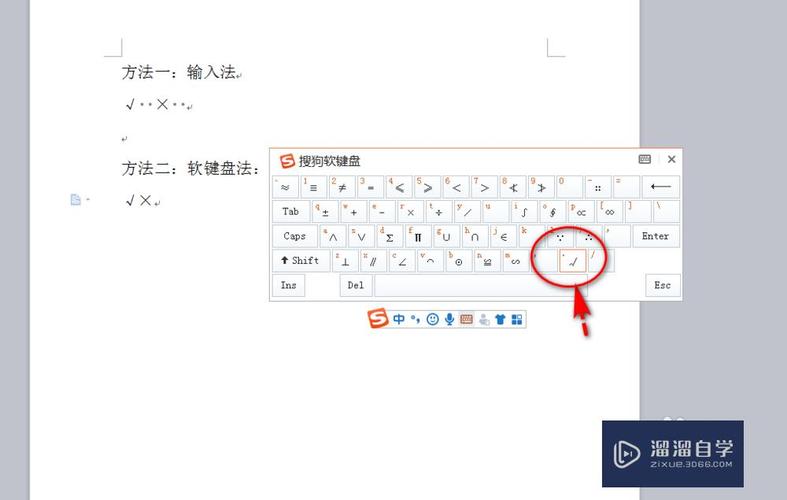
Task: Click the infinity ∞ key labeled [
Action: click(x=609, y=211)
